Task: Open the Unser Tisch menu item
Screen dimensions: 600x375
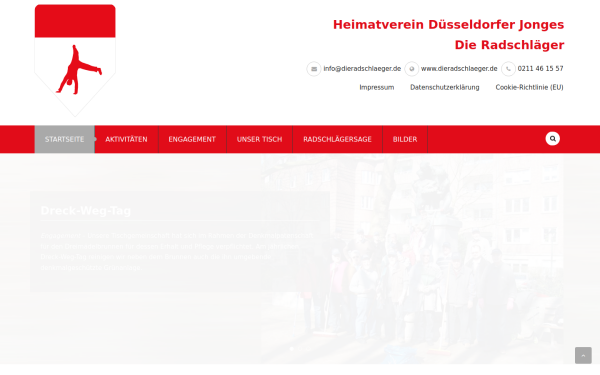Action: [259, 139]
